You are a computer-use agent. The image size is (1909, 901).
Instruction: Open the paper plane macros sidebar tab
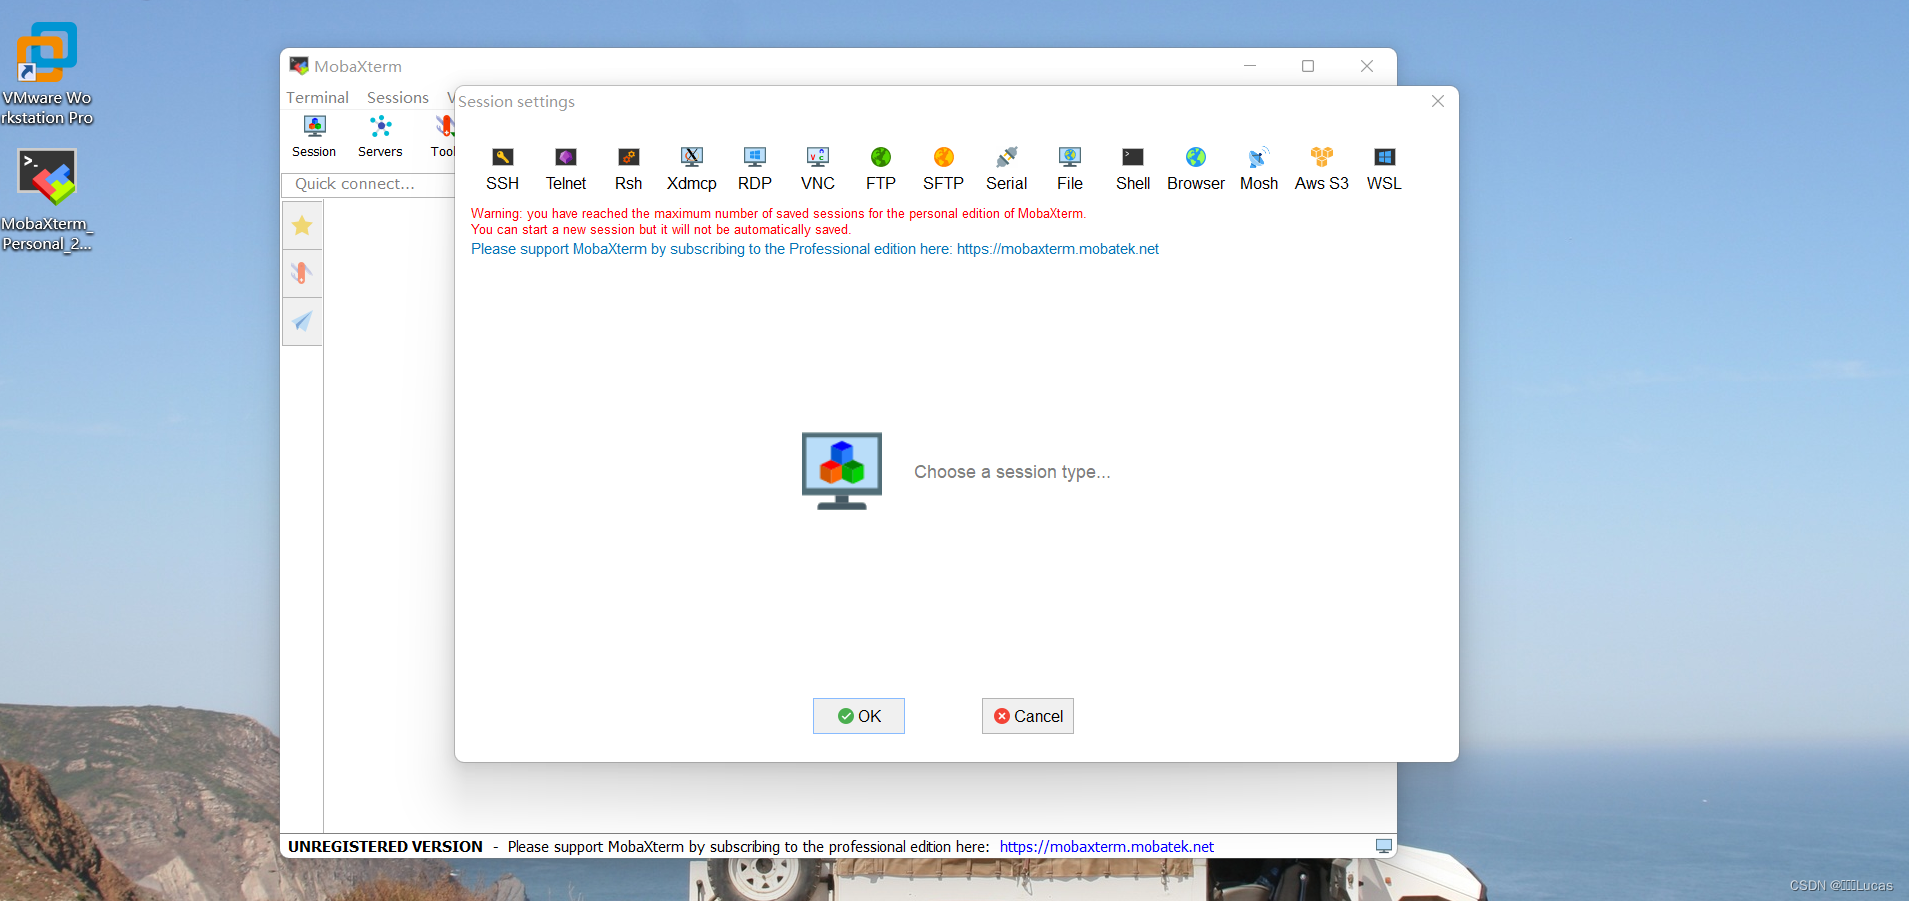click(302, 321)
